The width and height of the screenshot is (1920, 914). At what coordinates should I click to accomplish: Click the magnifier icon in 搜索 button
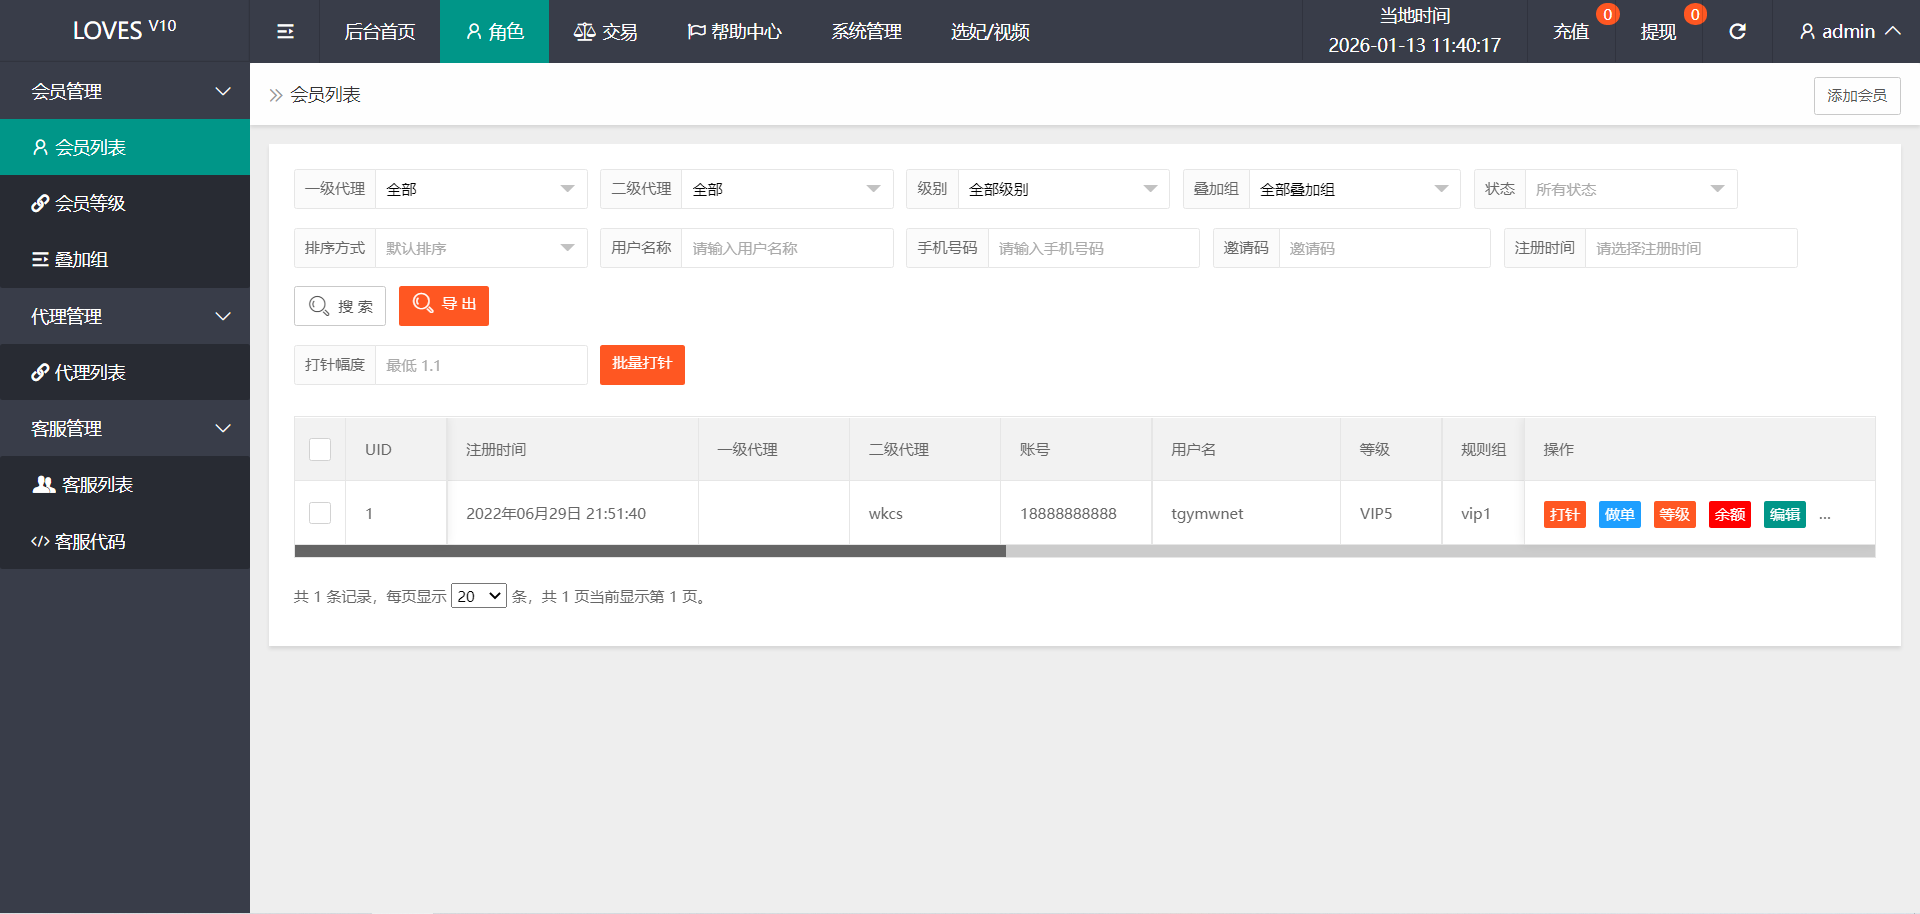pyautogui.click(x=319, y=306)
